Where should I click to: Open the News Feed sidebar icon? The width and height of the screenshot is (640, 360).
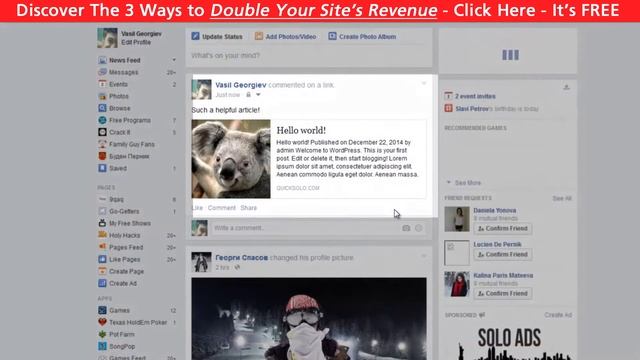coord(102,60)
